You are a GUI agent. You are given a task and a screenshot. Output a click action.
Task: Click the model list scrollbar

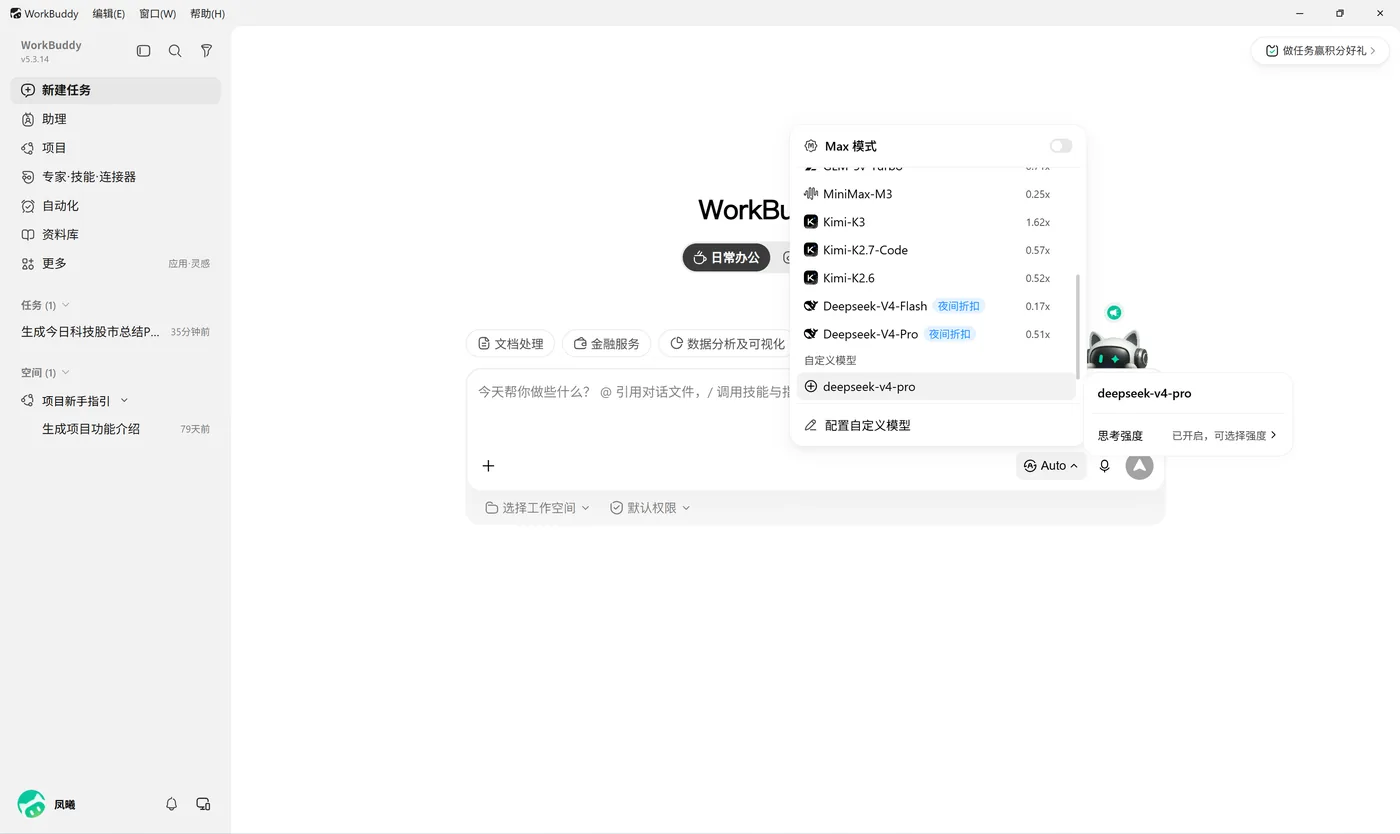pyautogui.click(x=1078, y=326)
